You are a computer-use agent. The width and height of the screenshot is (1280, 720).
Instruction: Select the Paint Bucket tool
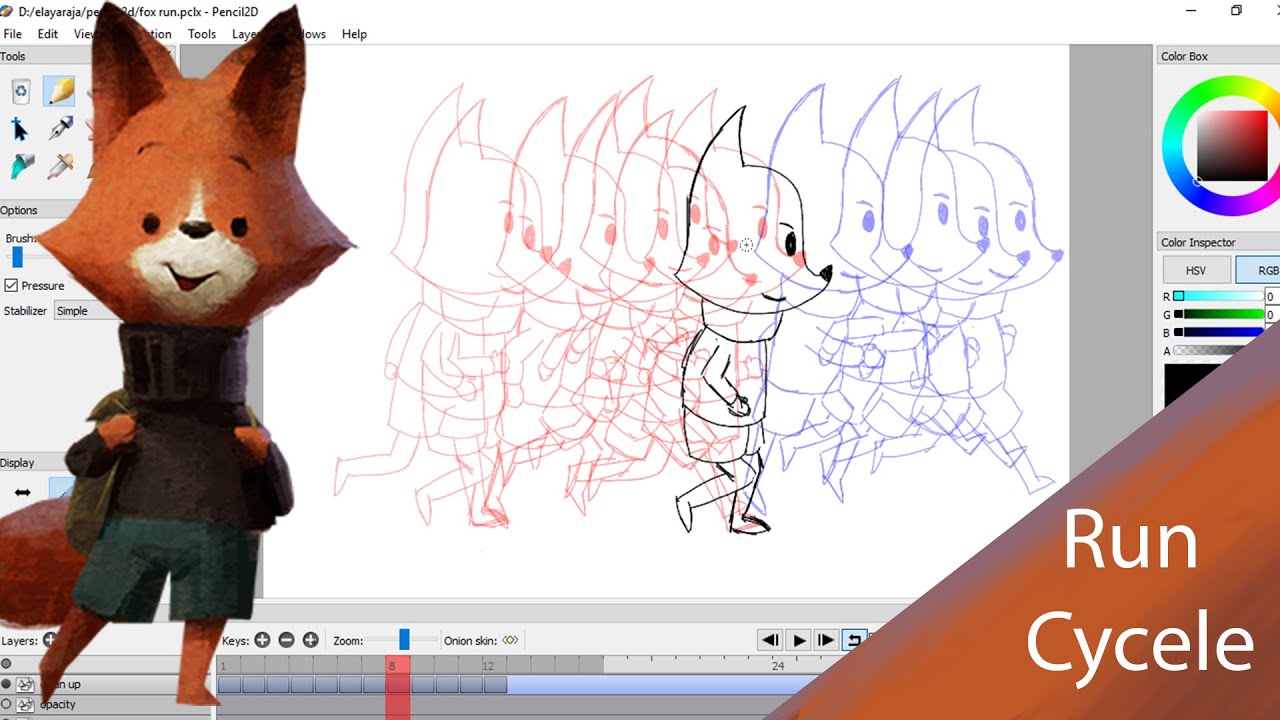click(21, 166)
